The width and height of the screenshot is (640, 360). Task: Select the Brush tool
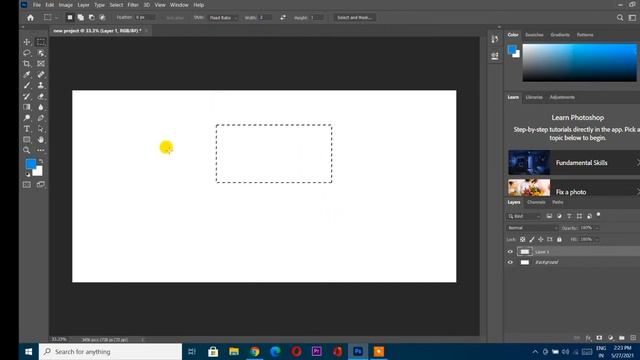tap(27, 86)
